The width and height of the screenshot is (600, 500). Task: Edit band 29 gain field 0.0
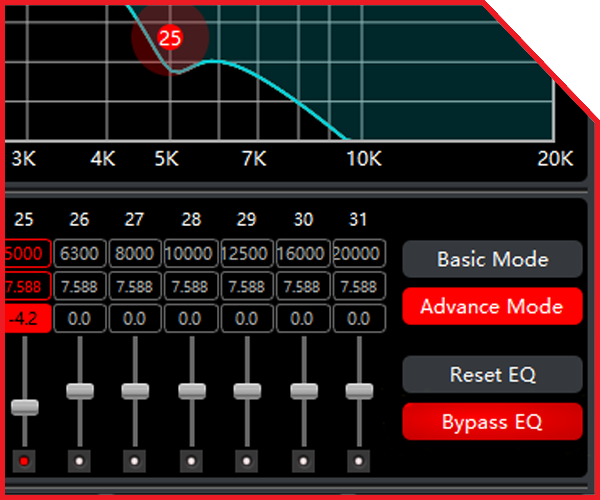point(247,318)
